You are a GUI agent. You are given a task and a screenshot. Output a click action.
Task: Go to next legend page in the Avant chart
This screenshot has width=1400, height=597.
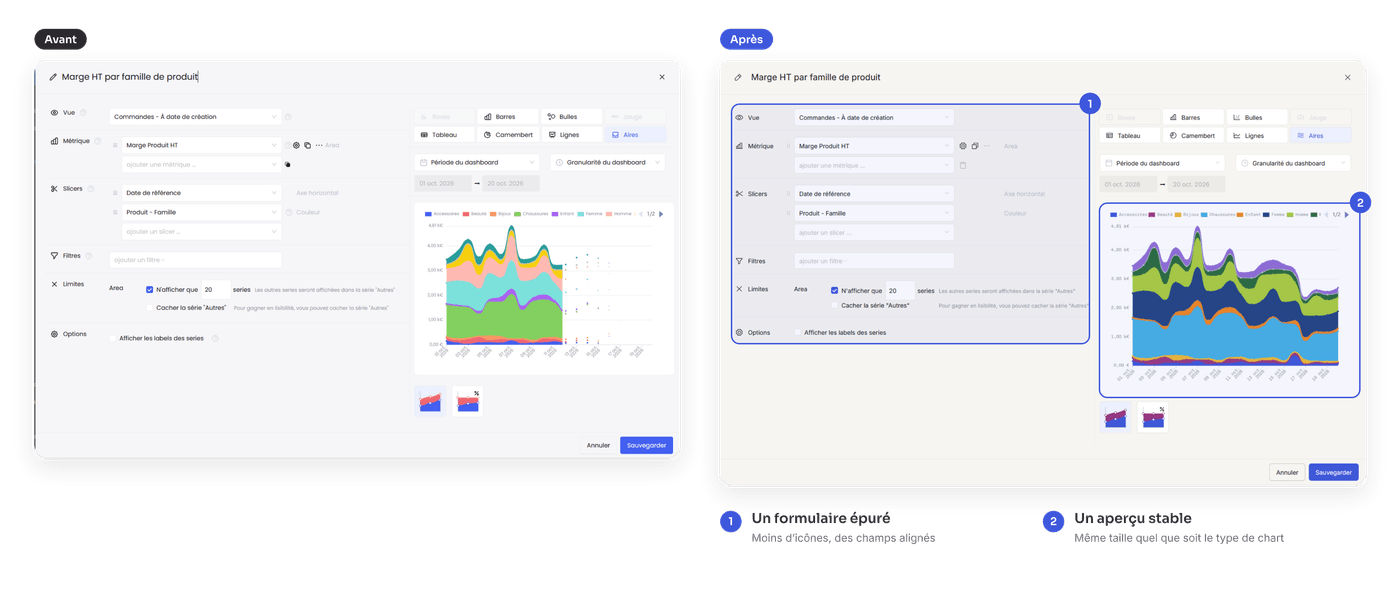point(661,214)
